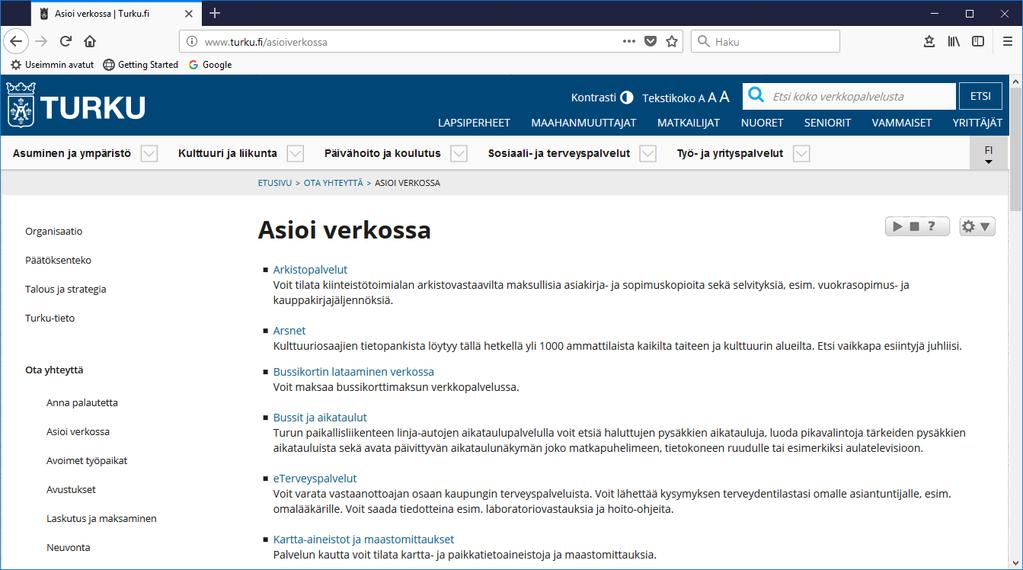Open SENIORIT audience menu item
Screen dimensions: 1023x570
(x=827, y=123)
